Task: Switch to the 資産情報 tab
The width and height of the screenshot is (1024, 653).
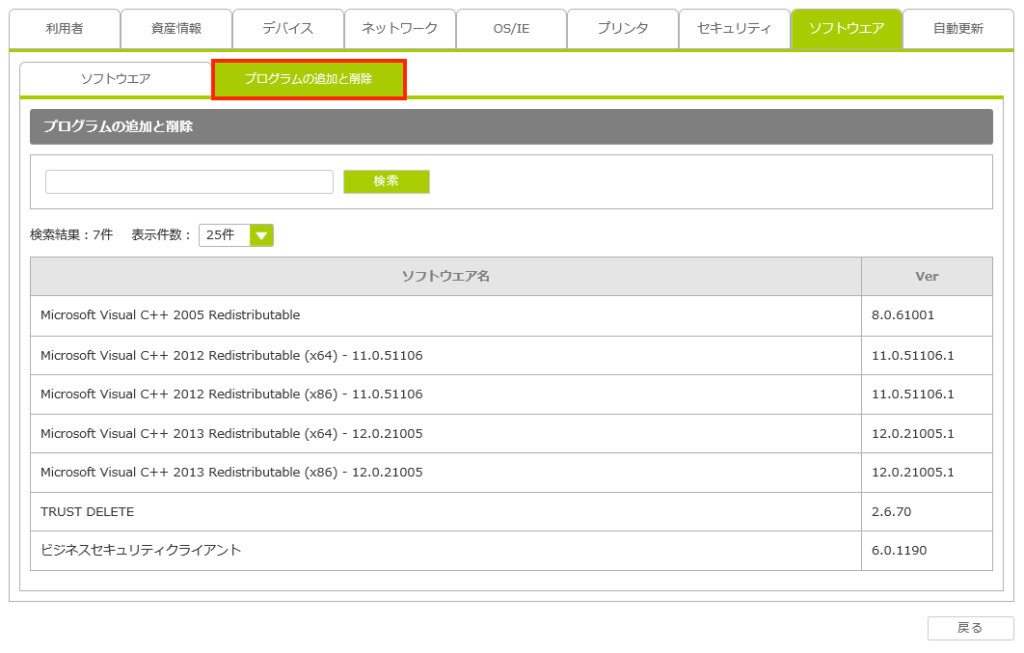Action: [x=176, y=29]
